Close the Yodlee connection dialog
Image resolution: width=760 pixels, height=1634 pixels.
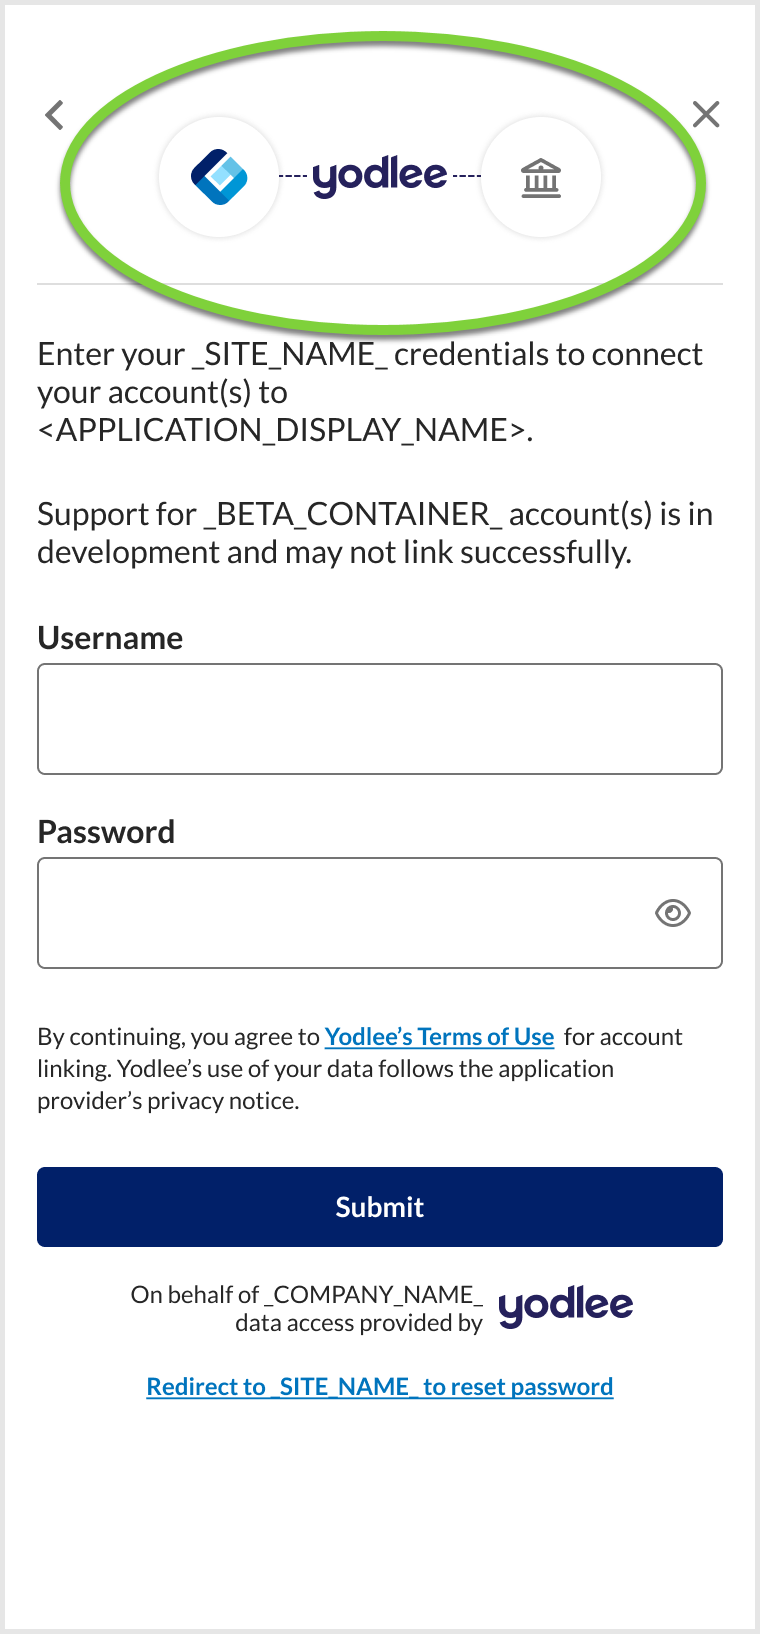click(706, 114)
